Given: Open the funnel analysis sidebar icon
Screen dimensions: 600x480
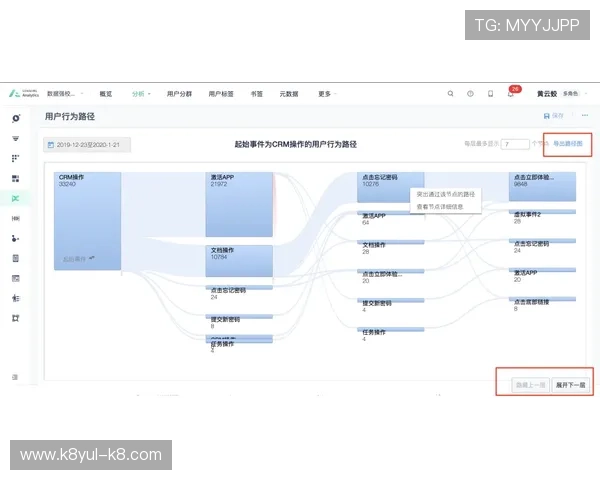Looking at the screenshot, I should (x=15, y=139).
